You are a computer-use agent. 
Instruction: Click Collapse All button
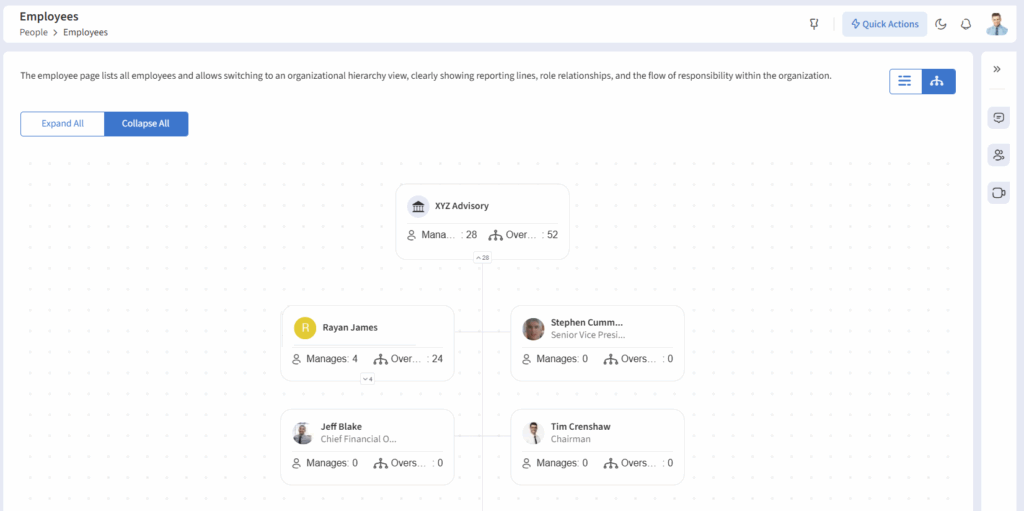tap(146, 124)
